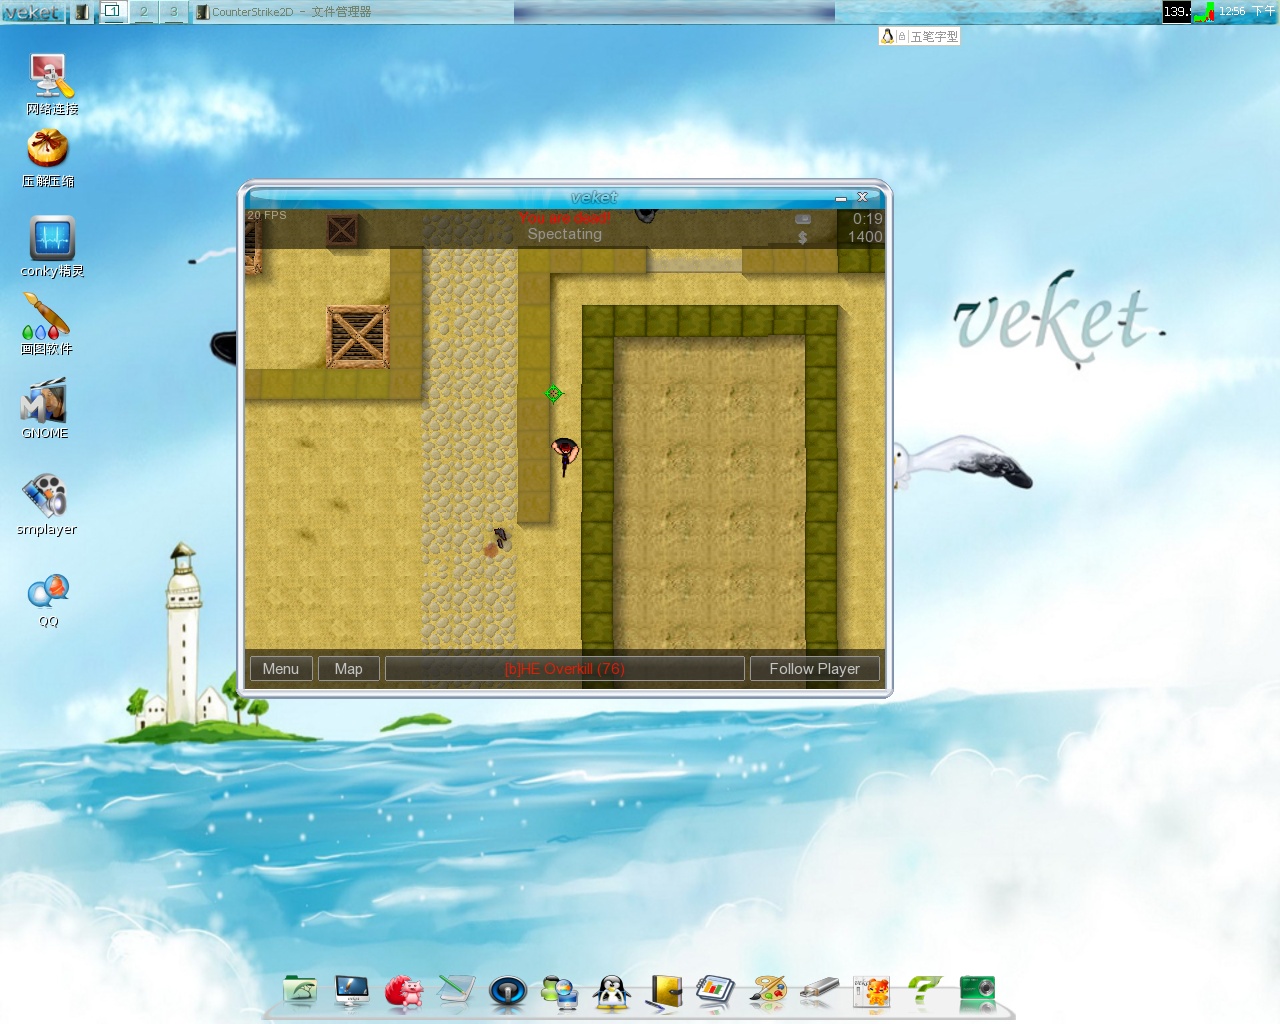Click the show-desktop door icon in top panel
This screenshot has width=1280, height=1024.
click(x=82, y=12)
